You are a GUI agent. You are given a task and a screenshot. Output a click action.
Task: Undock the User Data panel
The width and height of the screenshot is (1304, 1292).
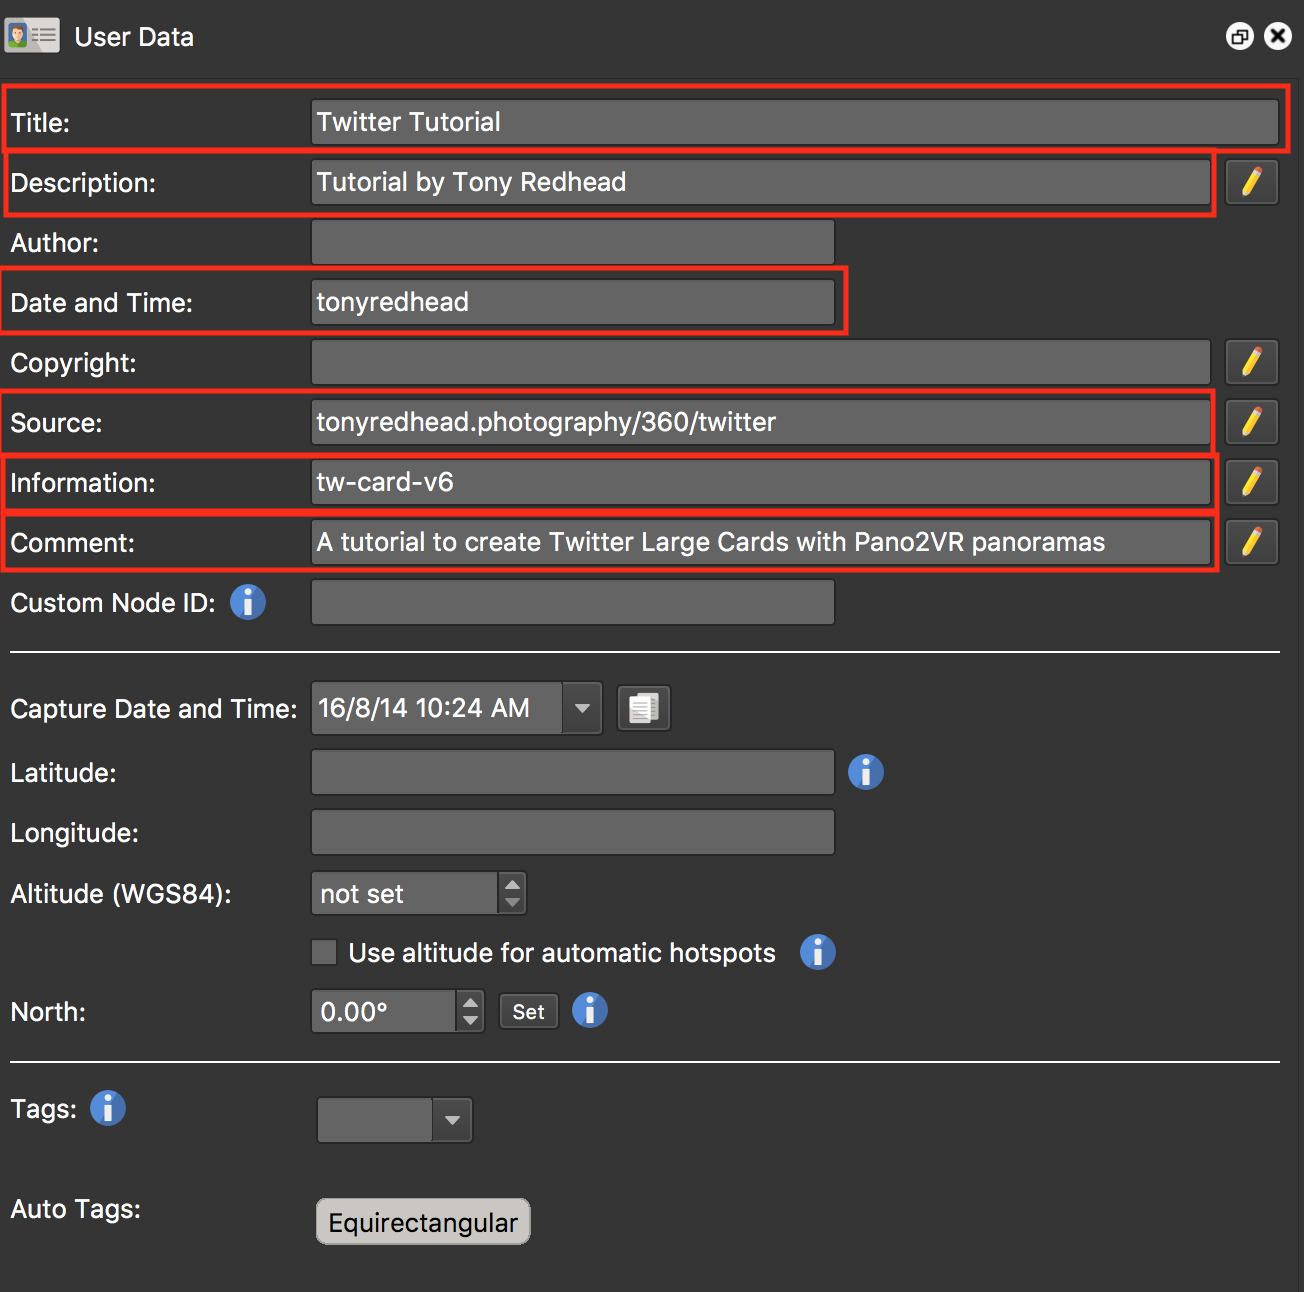pos(1240,36)
